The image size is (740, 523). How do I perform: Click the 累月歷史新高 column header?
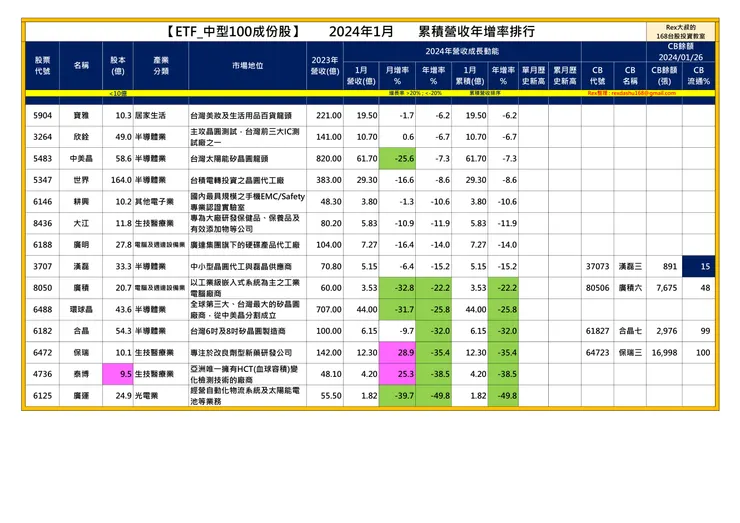pos(565,76)
